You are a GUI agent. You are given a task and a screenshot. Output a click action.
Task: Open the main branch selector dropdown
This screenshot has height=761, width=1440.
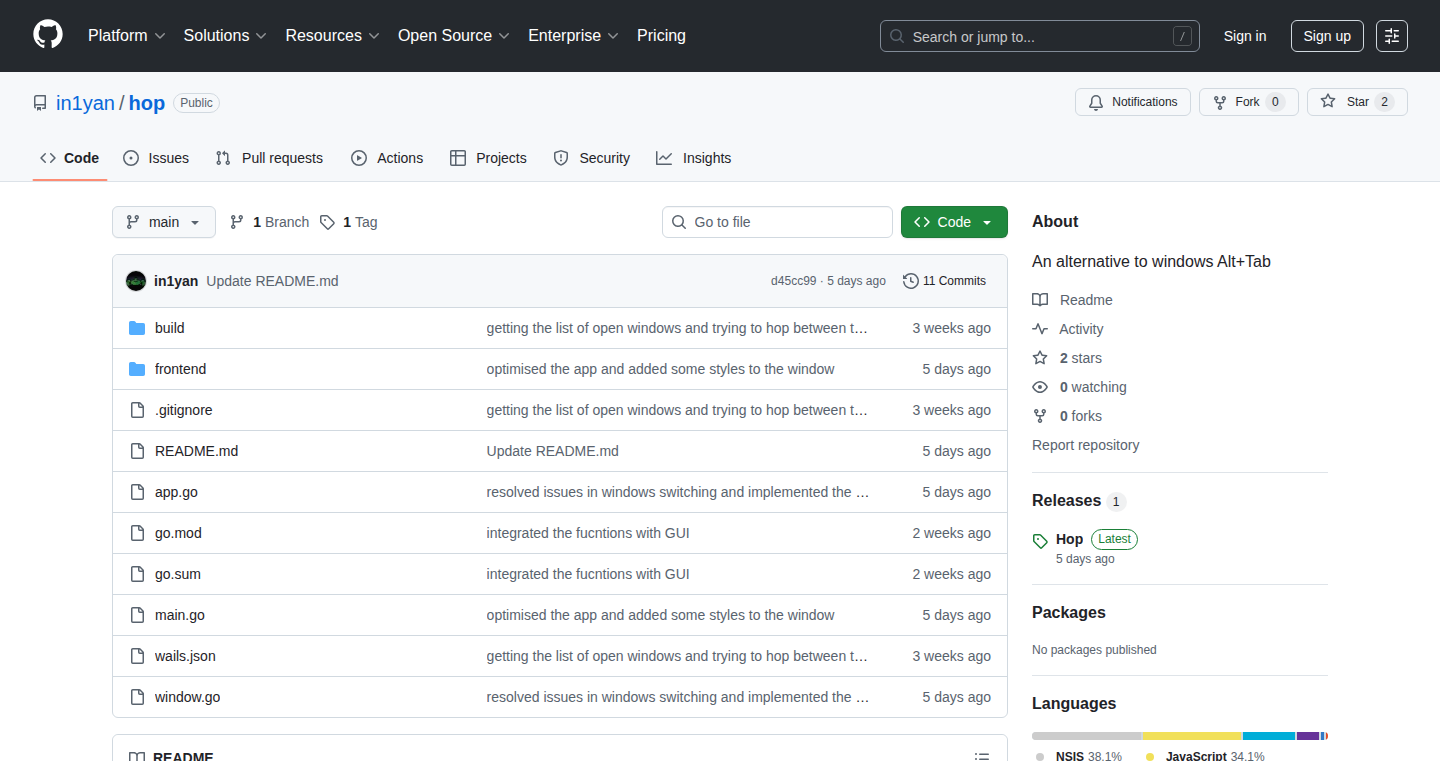tap(164, 222)
